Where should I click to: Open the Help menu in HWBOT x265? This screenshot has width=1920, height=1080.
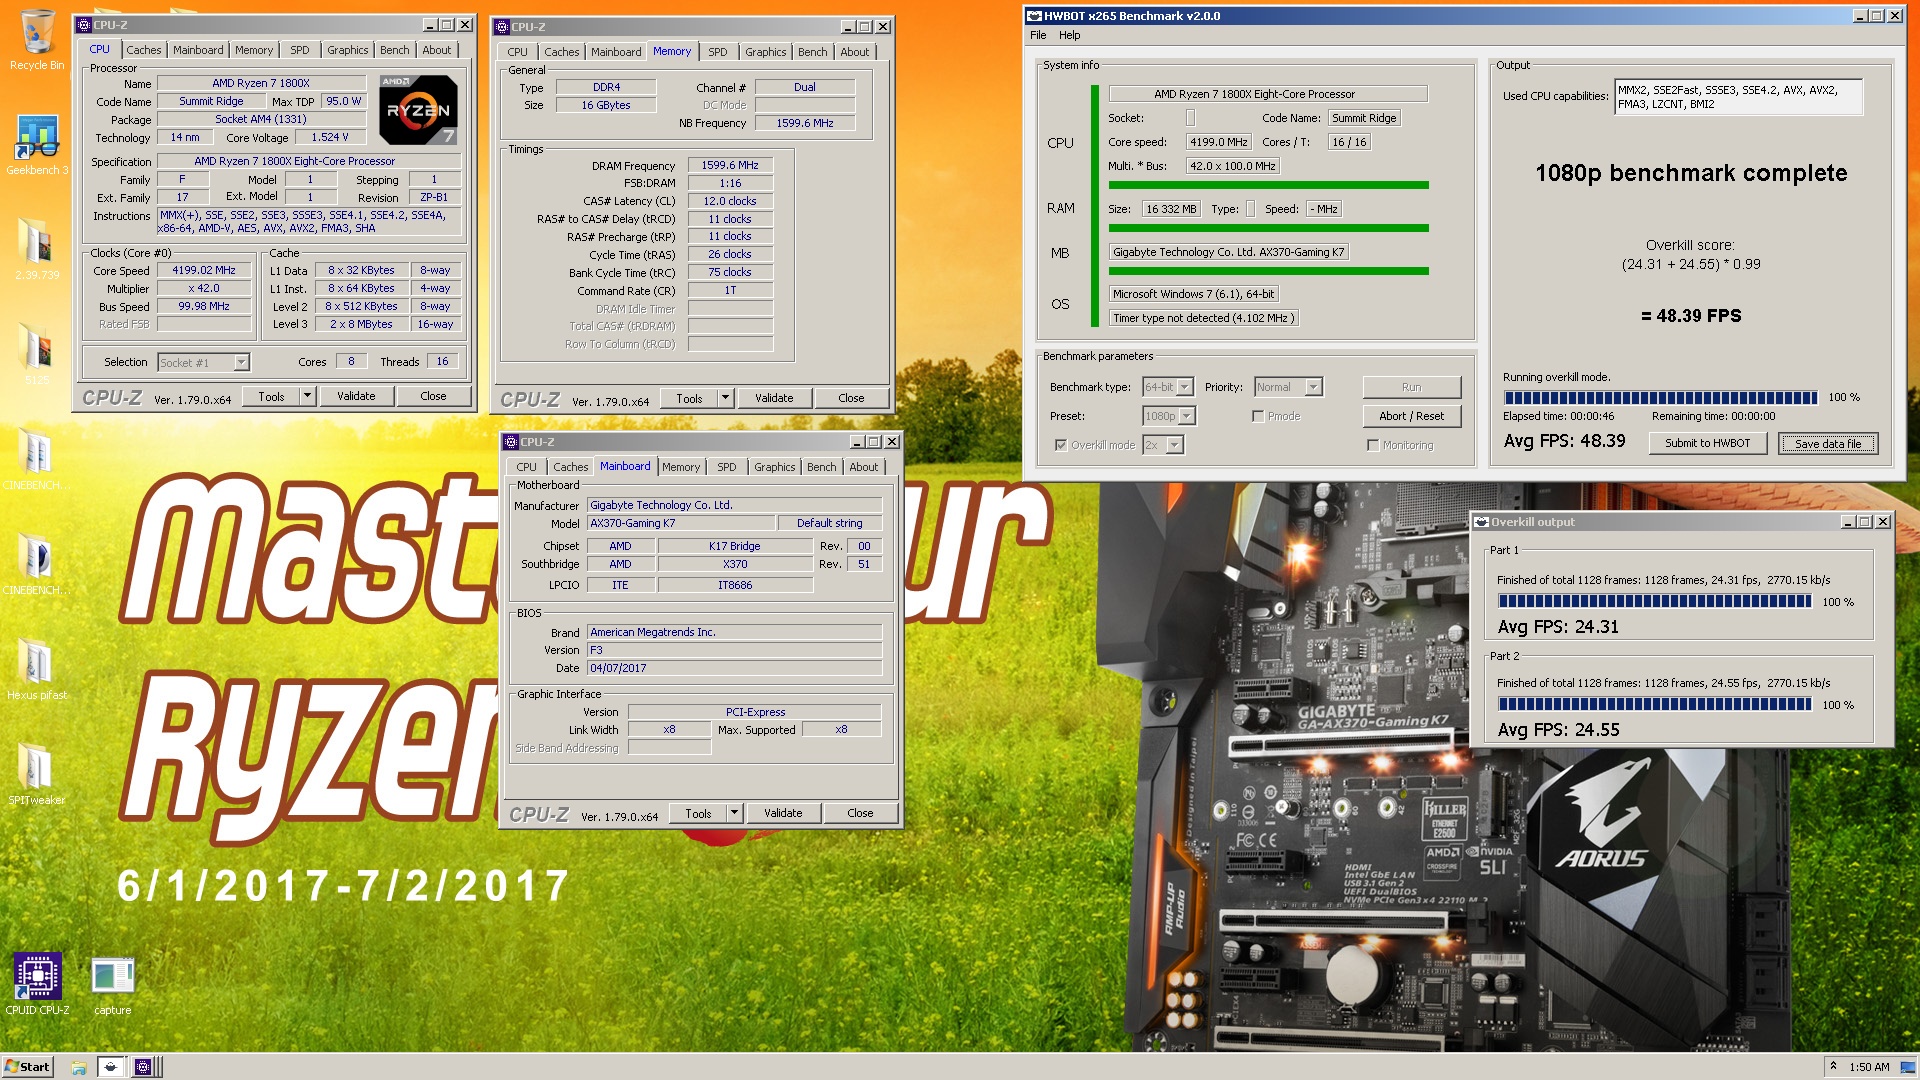[1069, 35]
